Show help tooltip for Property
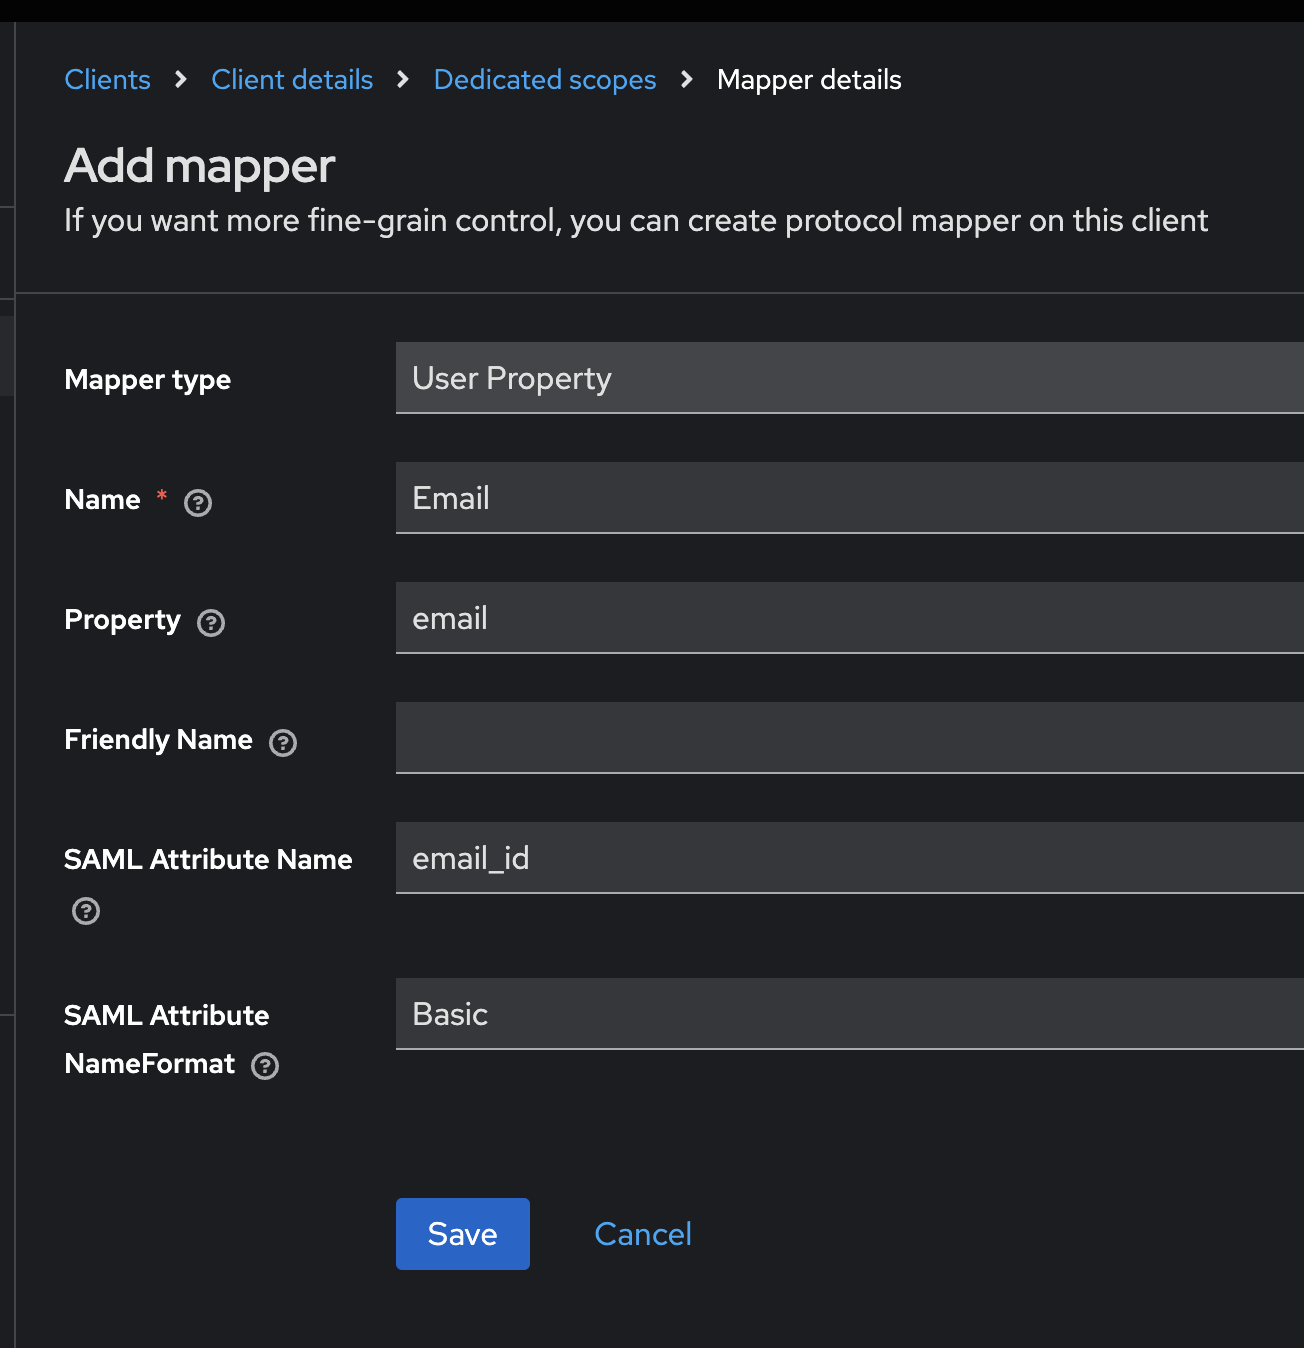Image resolution: width=1304 pixels, height=1348 pixels. (211, 623)
